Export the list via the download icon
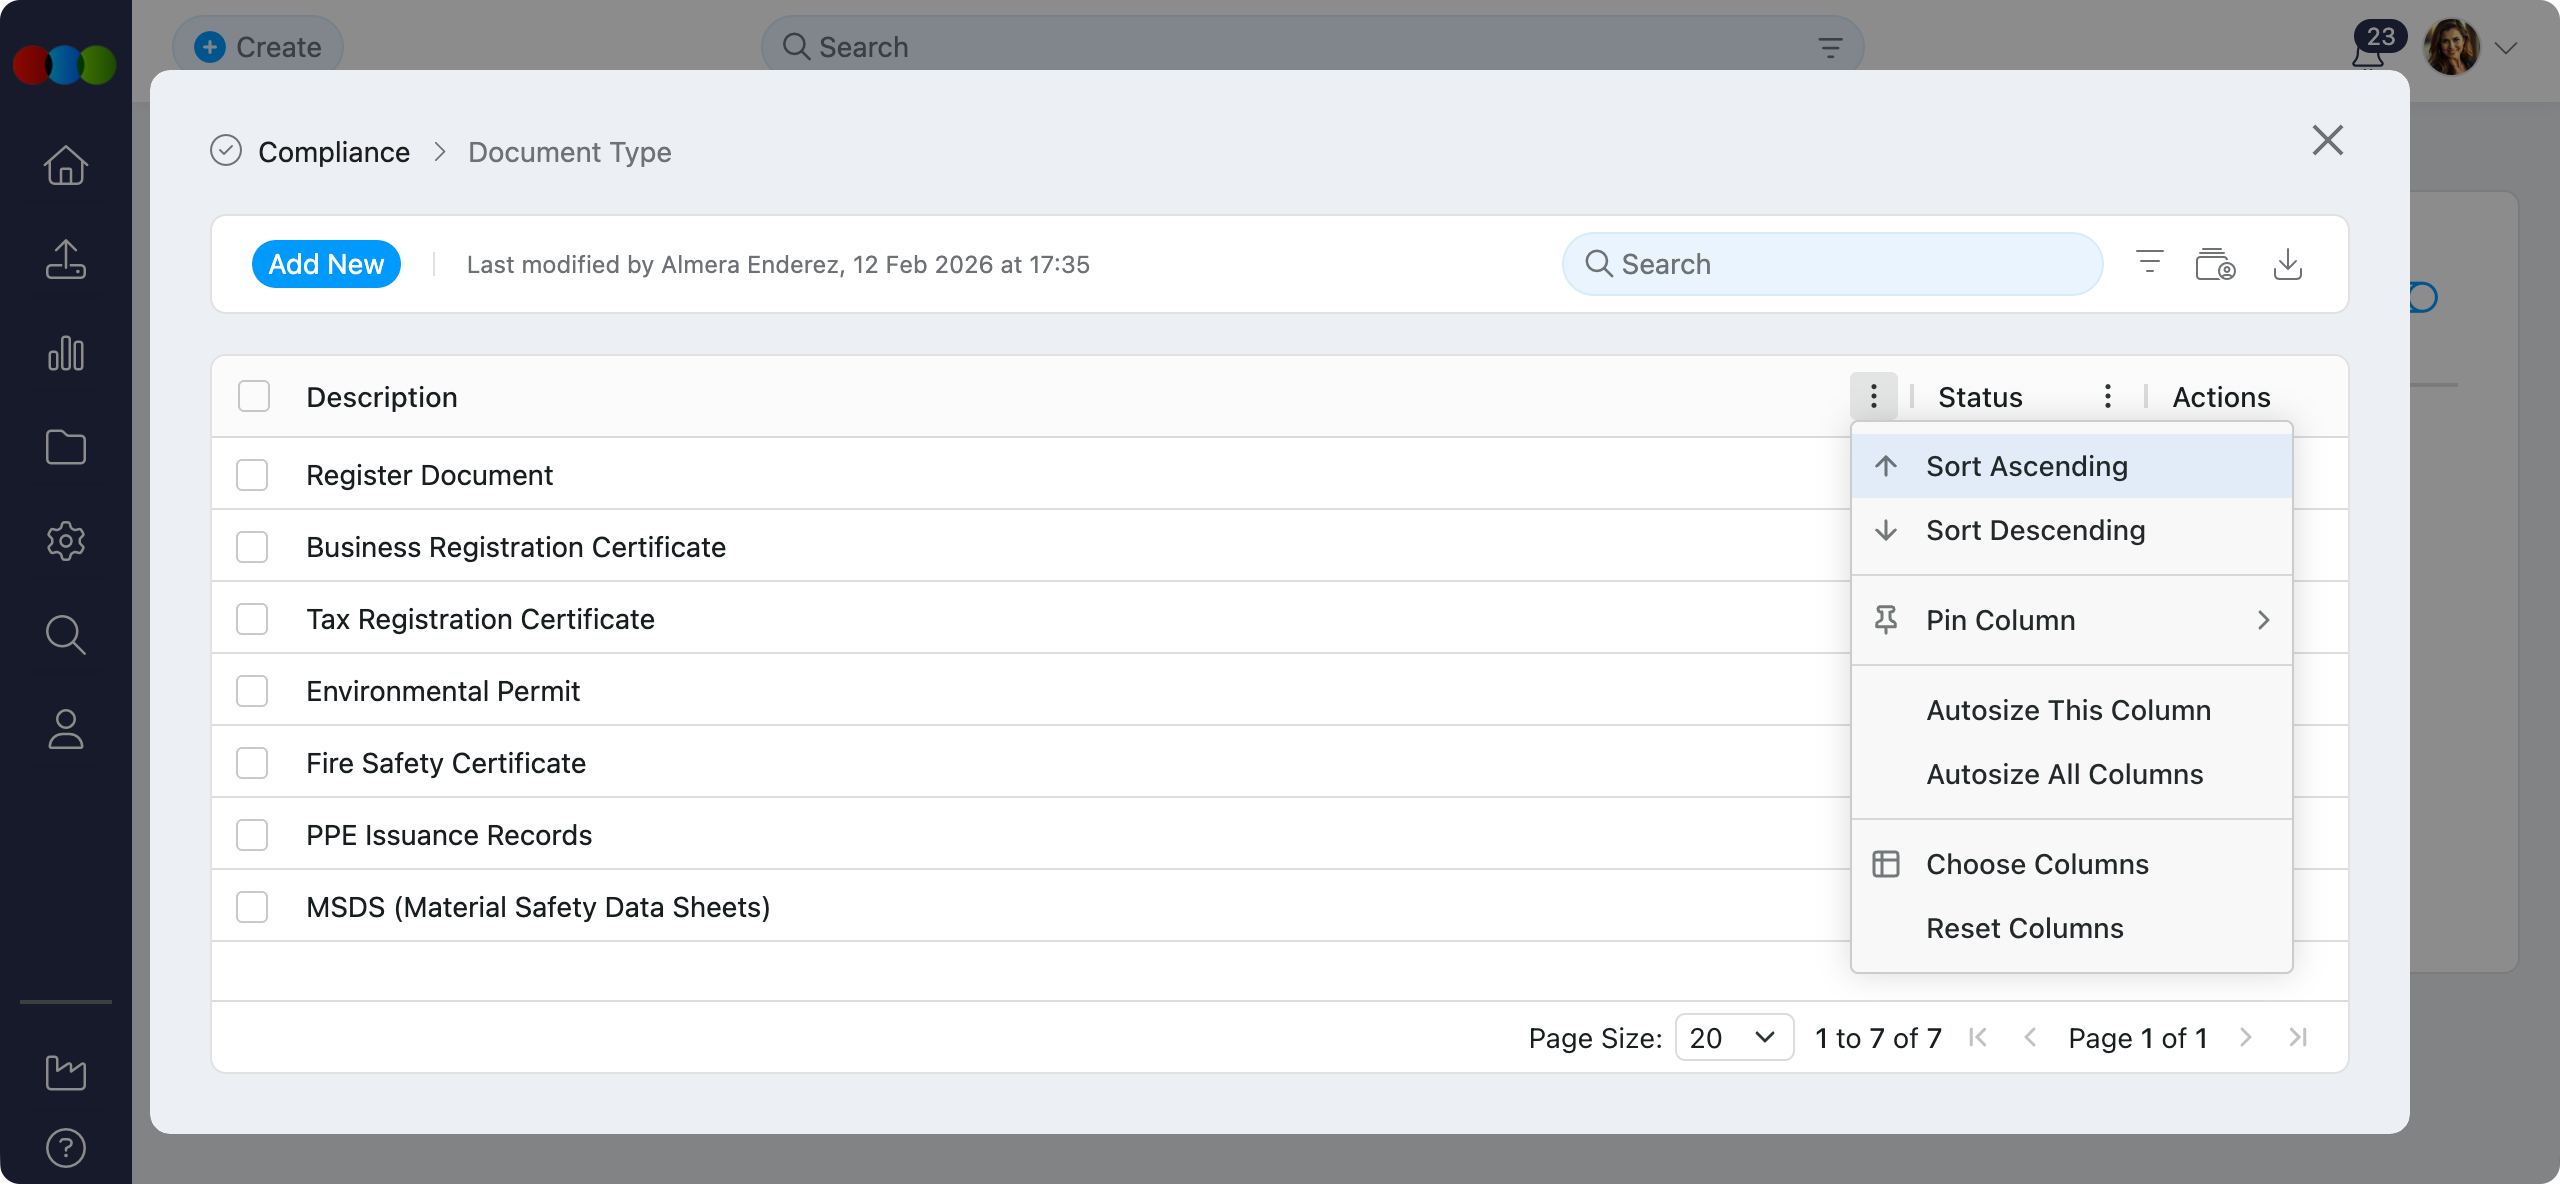This screenshot has width=2560, height=1184. 2289,264
